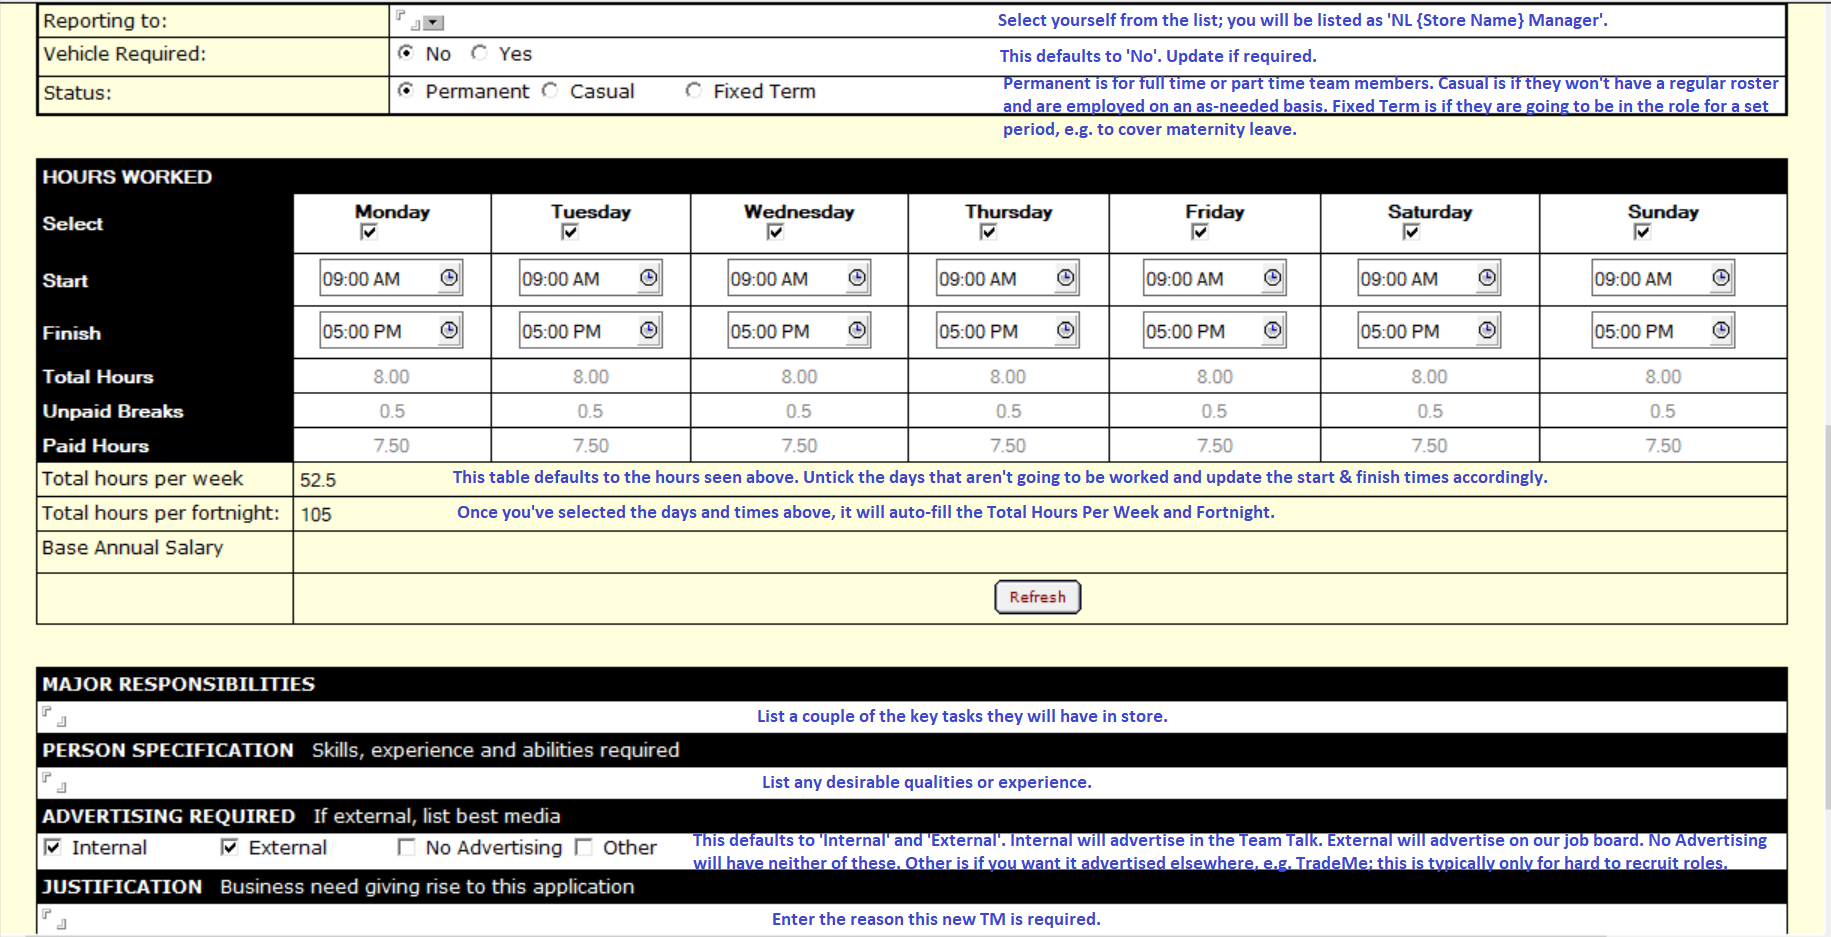Open the Friday Start time picker clock

(1272, 278)
